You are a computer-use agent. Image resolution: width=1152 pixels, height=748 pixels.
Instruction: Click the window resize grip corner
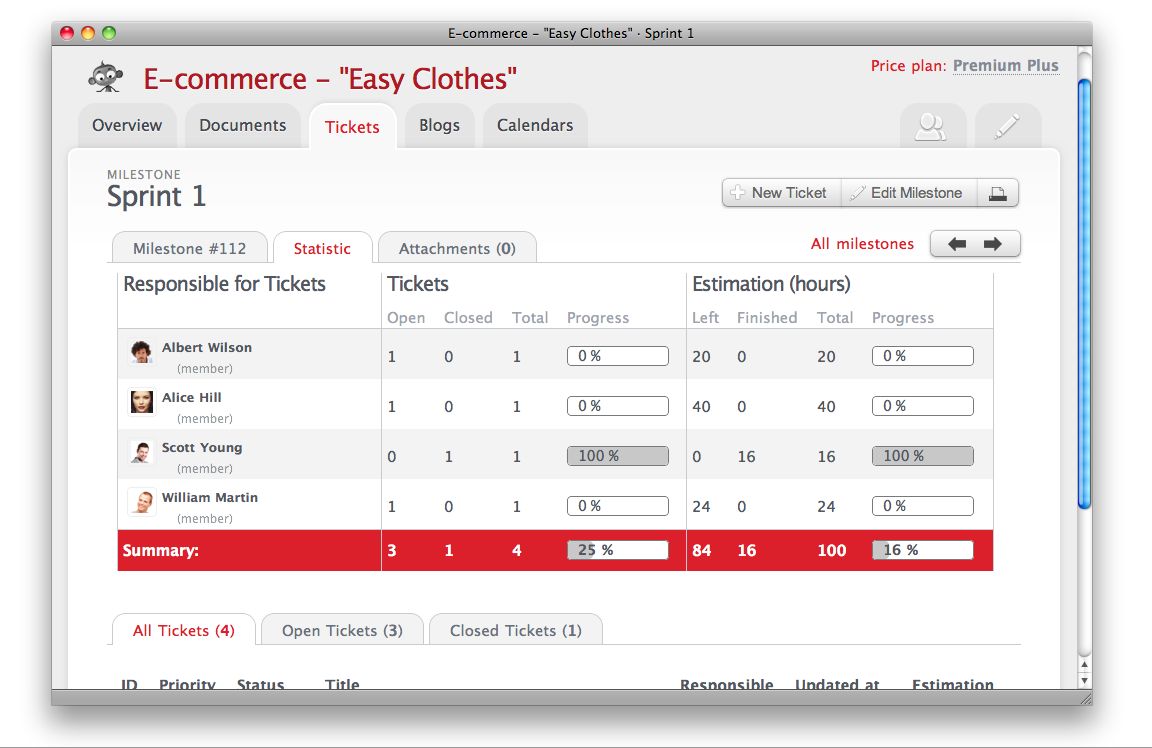pos(1085,699)
